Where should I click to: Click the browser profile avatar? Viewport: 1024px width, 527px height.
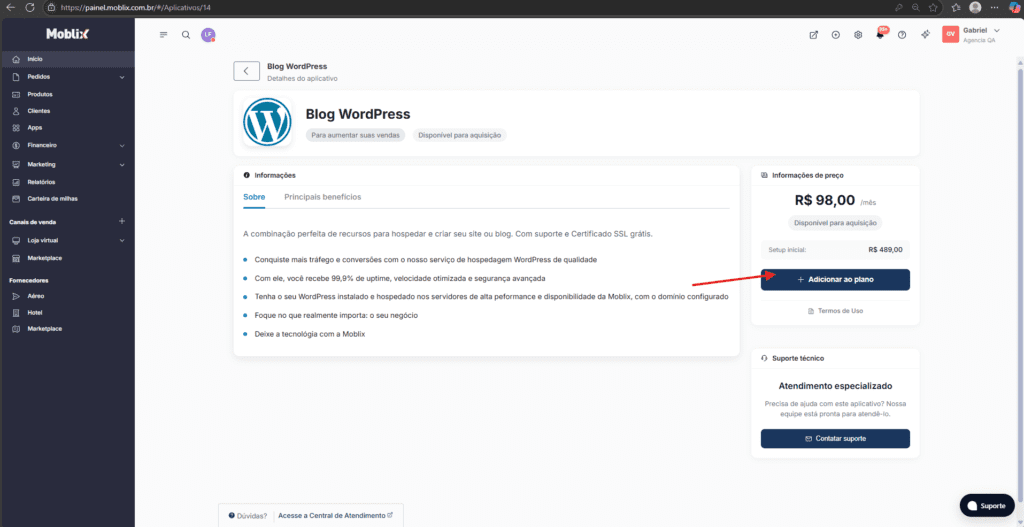975,8
